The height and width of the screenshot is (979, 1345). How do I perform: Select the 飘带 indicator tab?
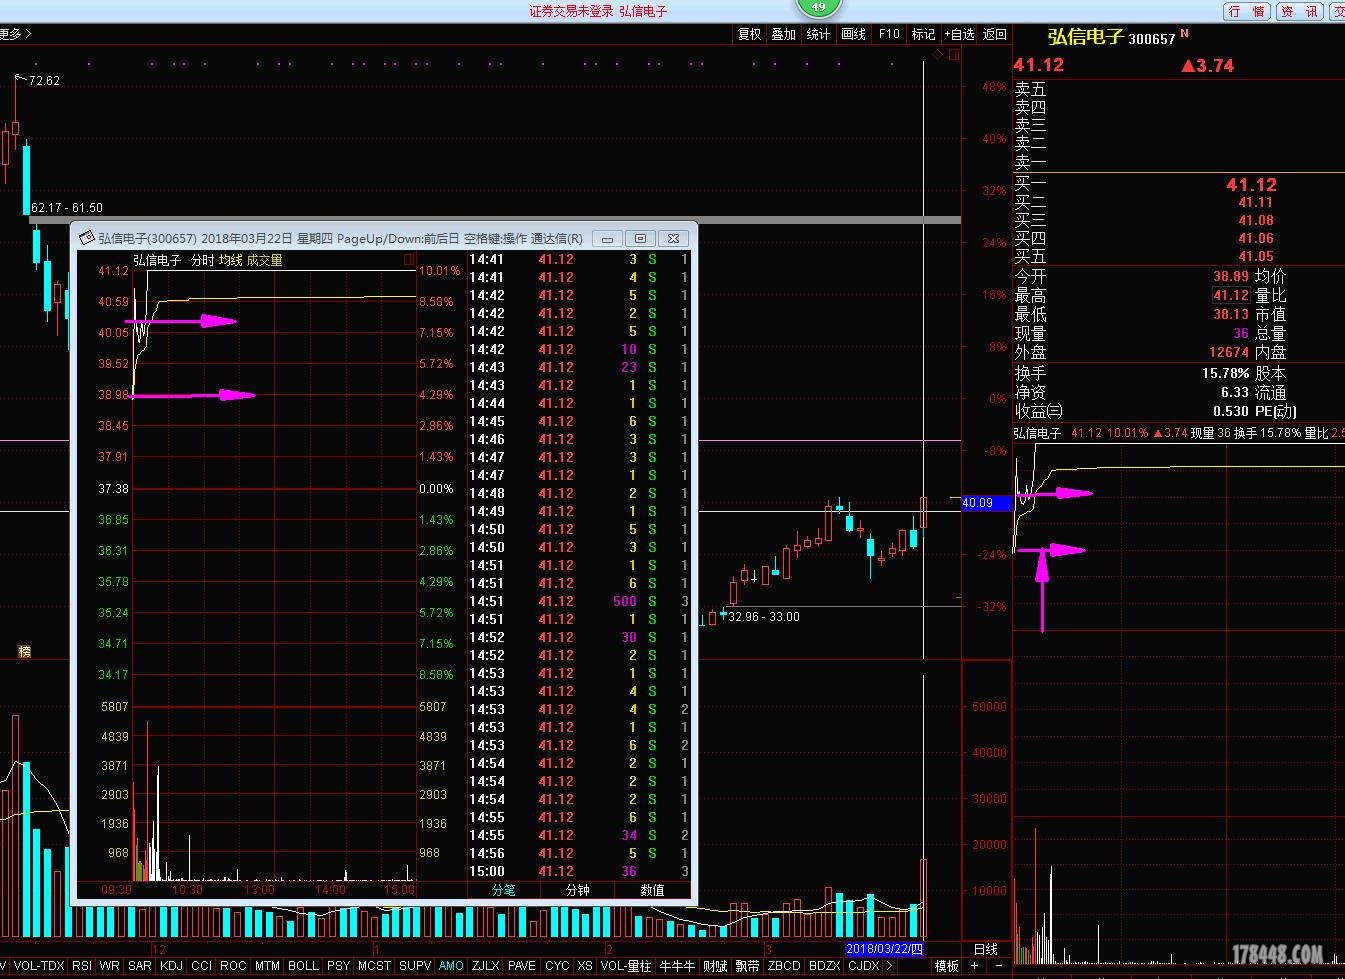point(747,966)
